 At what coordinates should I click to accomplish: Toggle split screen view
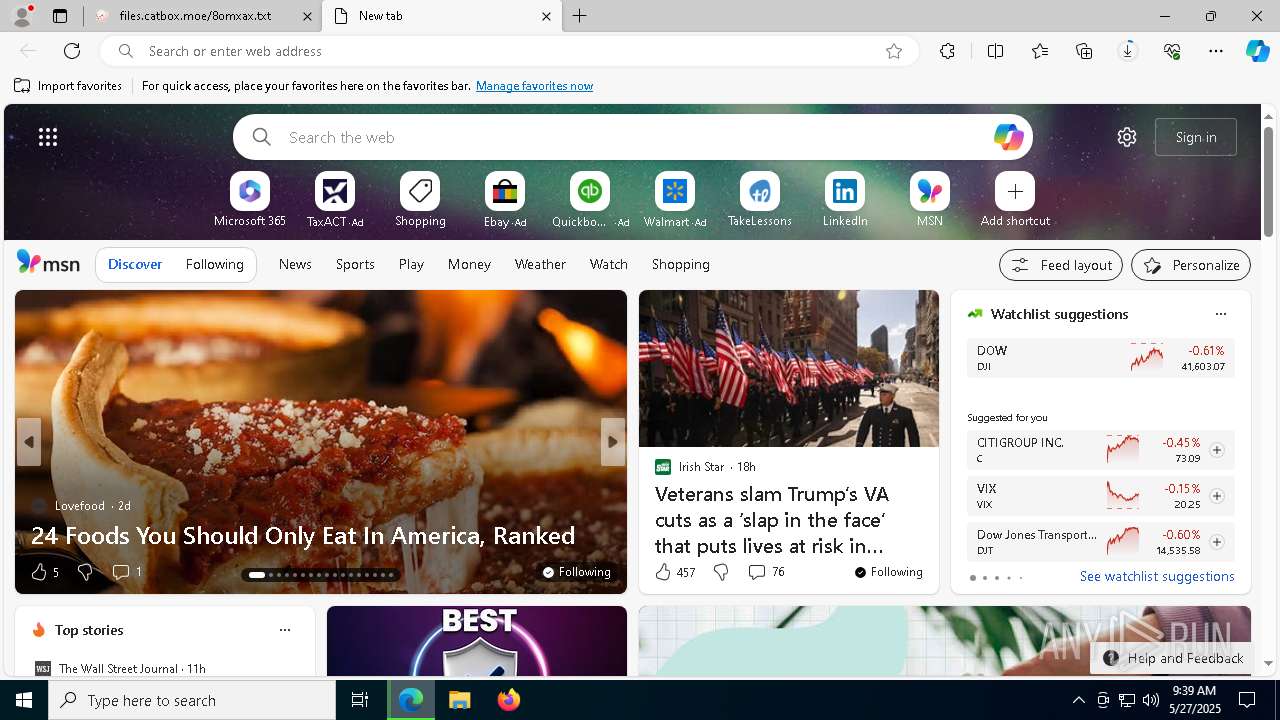[995, 51]
